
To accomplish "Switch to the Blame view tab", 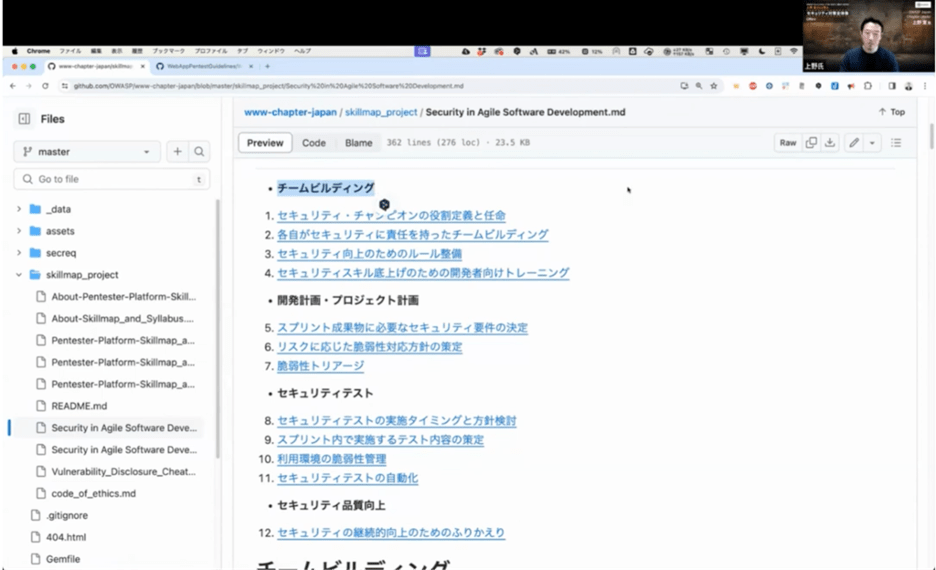I will tap(358, 143).
